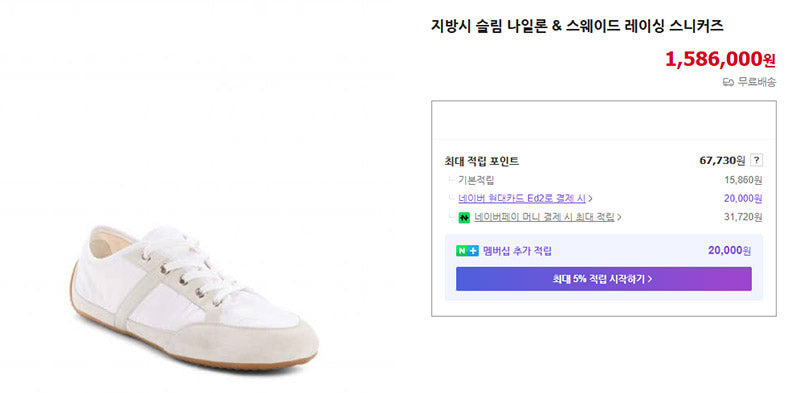Expand chevron after 네이버페이 머니 link
Image resolution: width=800 pixels, height=393 pixels.
pyautogui.click(x=619, y=217)
